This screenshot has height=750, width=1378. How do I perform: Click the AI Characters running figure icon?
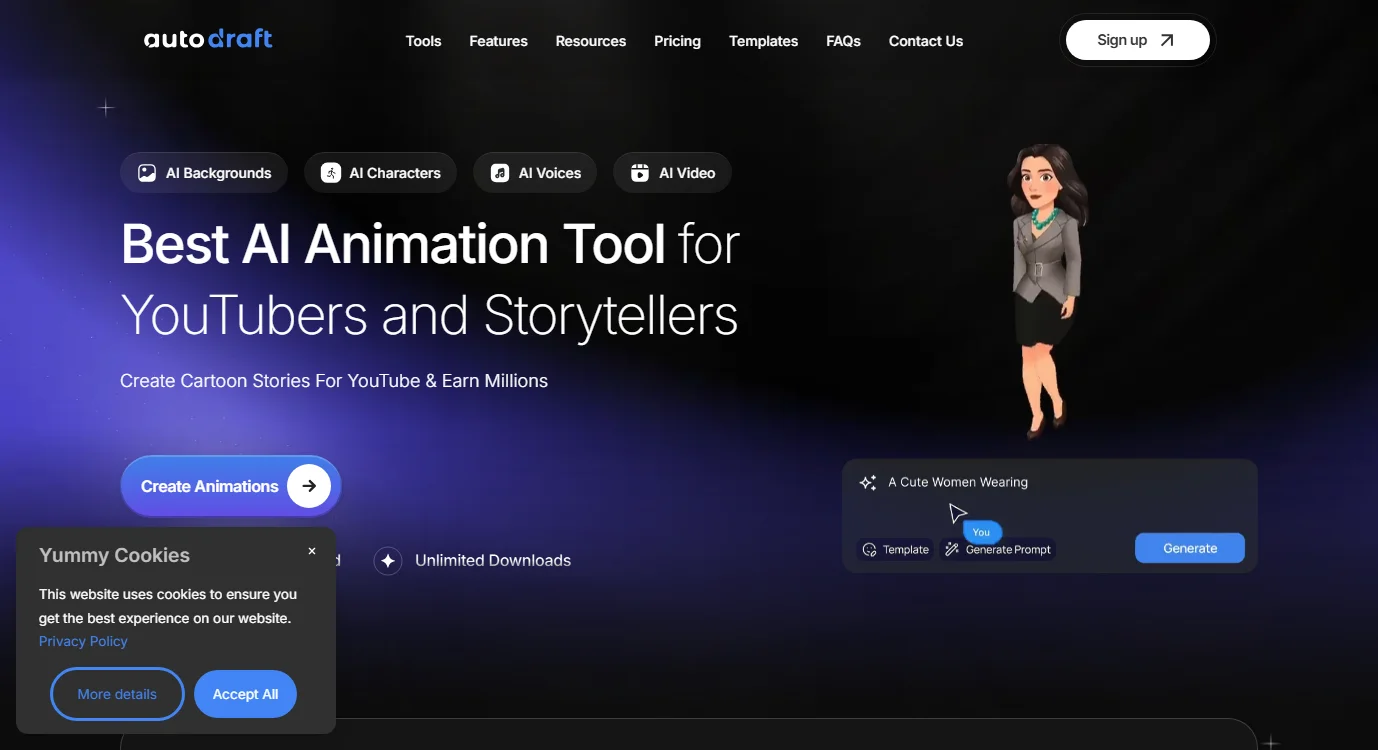(331, 173)
